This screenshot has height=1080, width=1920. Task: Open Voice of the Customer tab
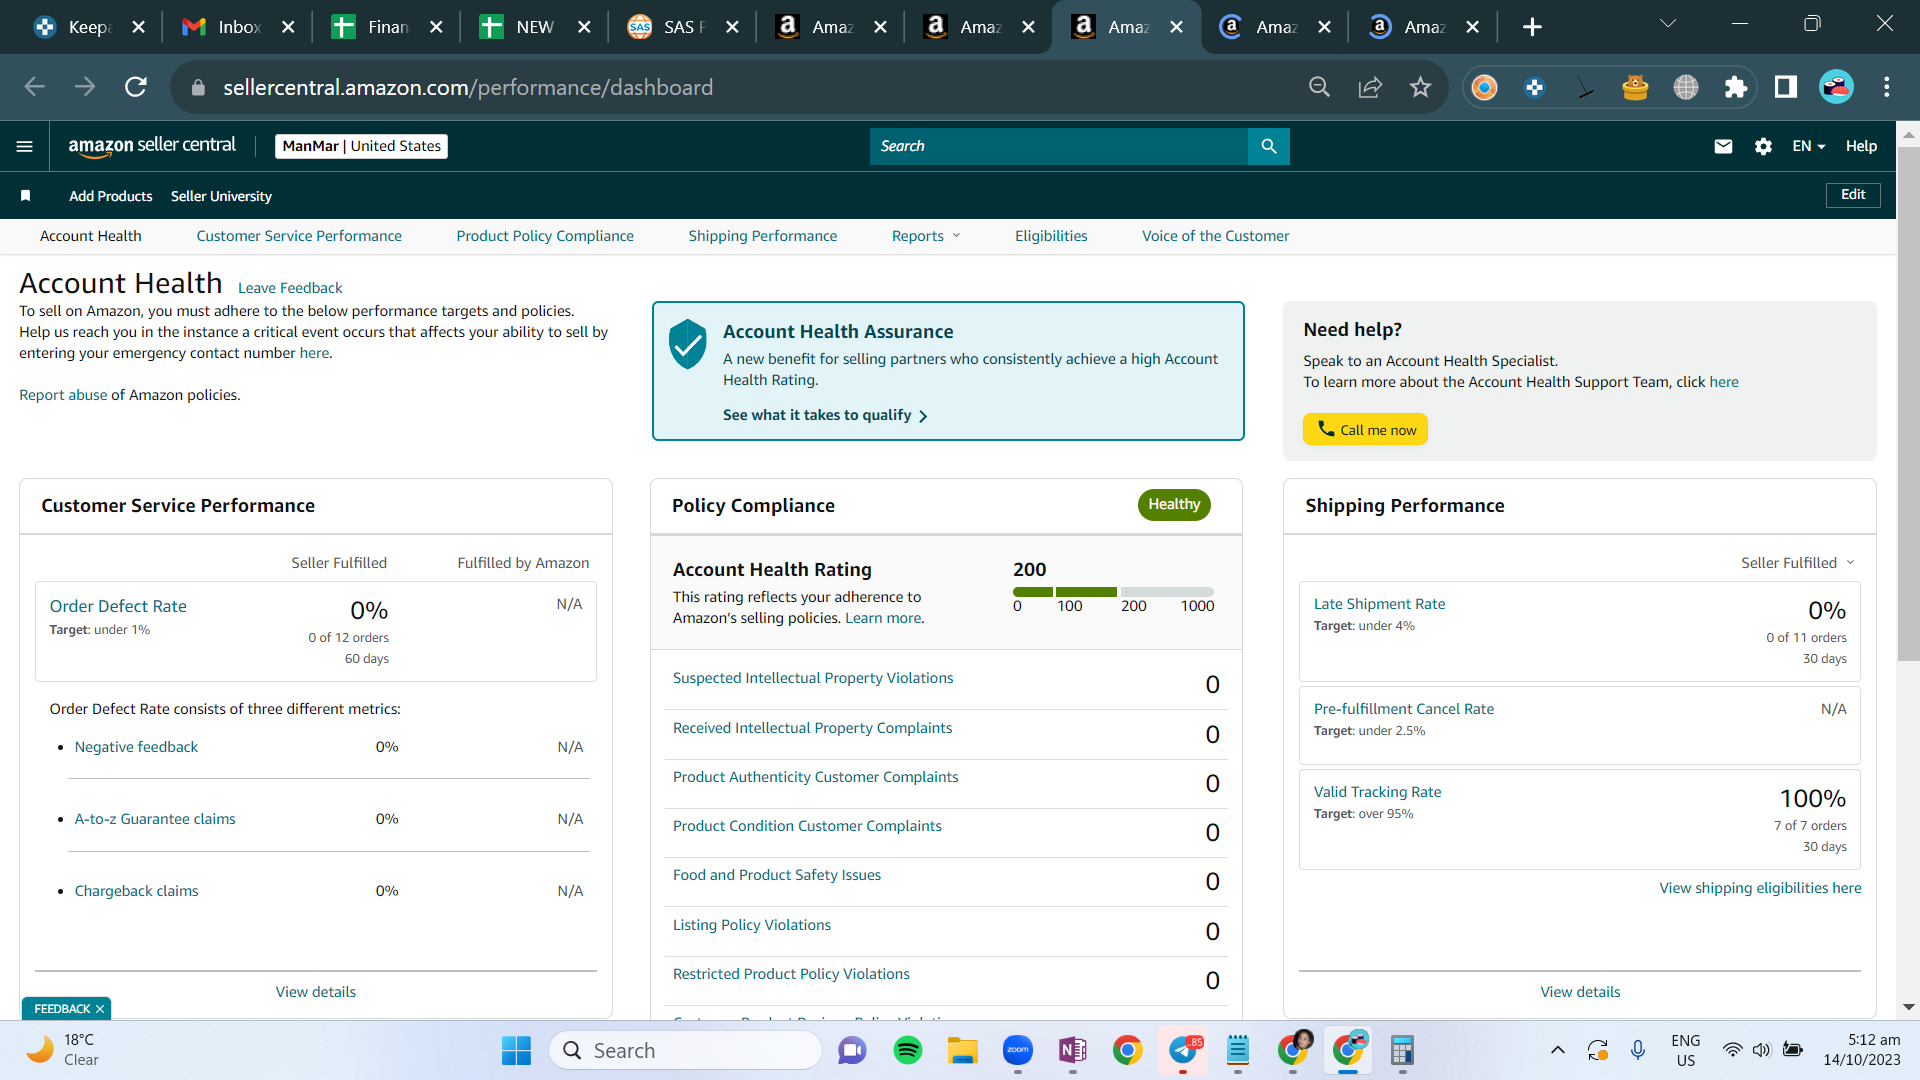pos(1216,236)
